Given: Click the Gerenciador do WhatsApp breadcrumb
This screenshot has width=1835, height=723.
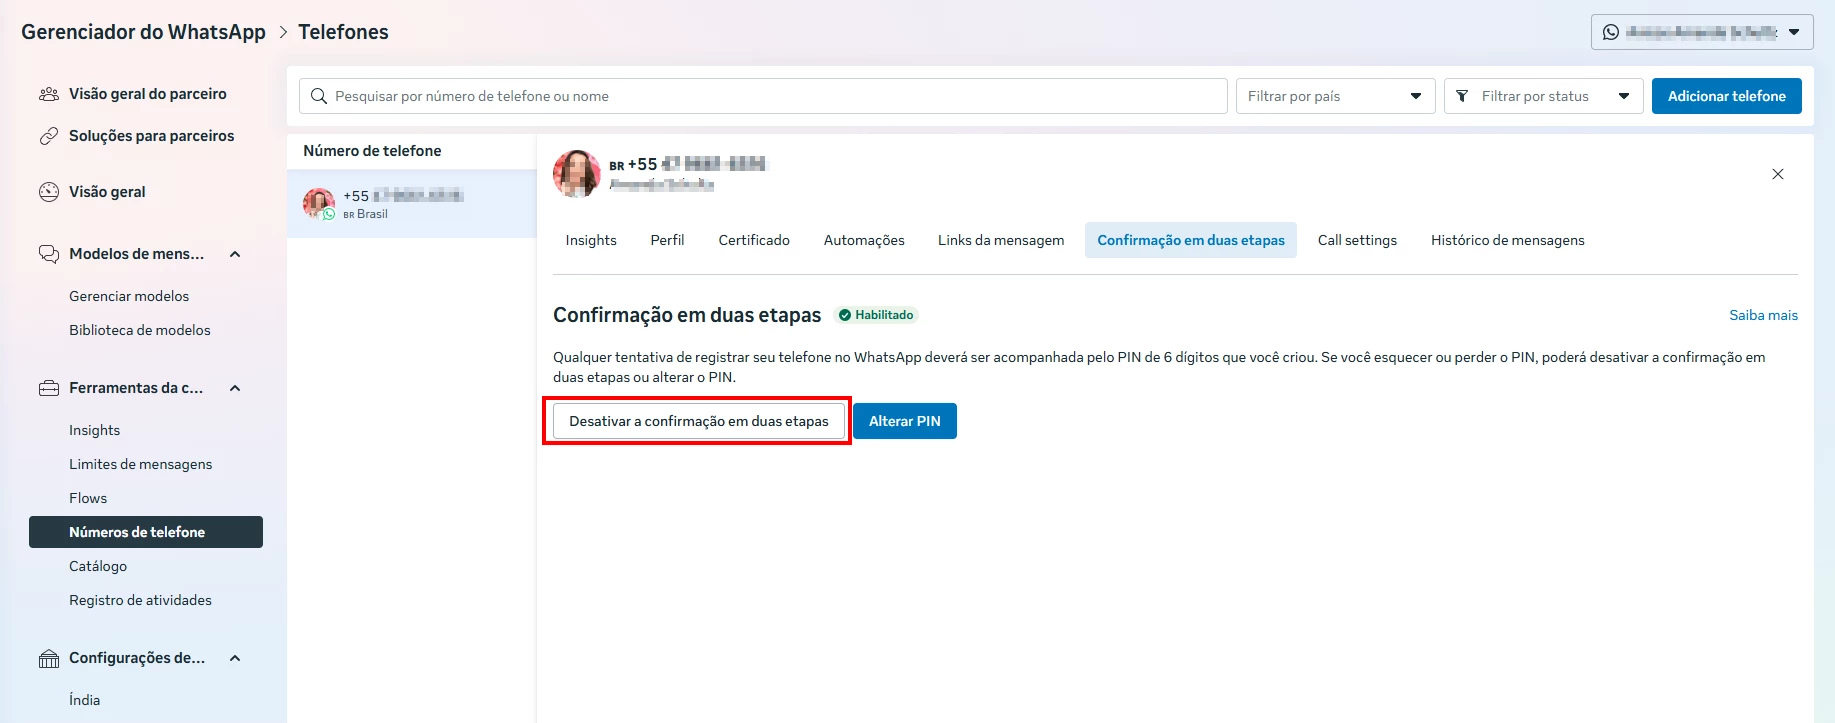Looking at the screenshot, I should pos(144,32).
